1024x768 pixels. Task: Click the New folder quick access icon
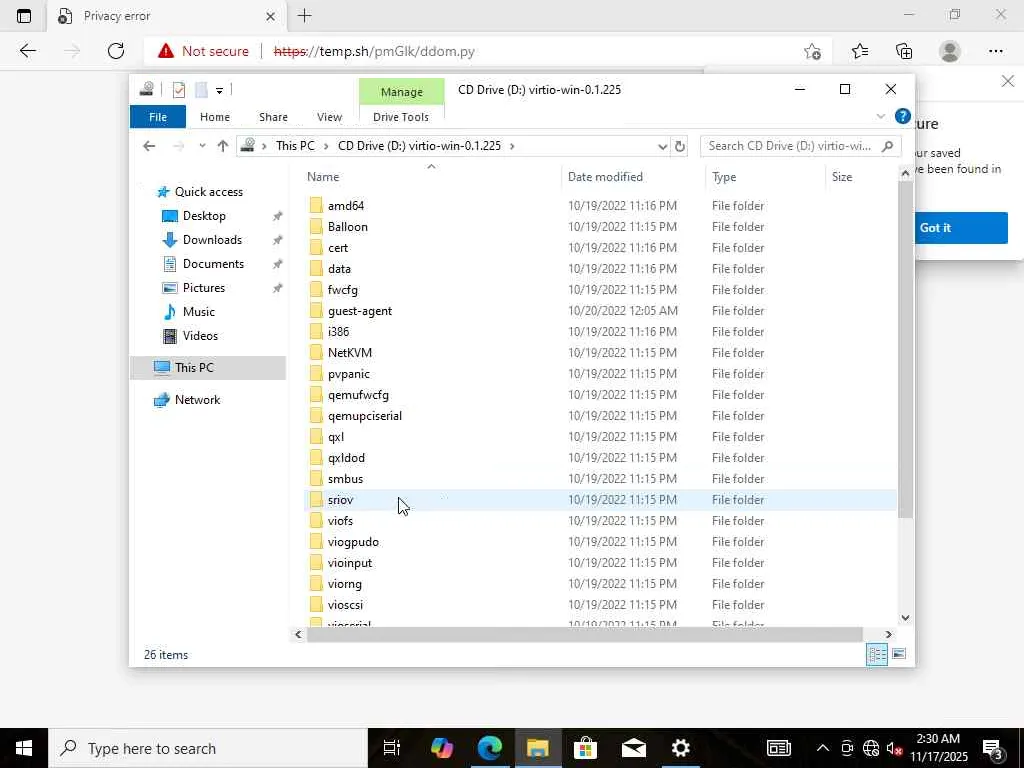tap(201, 90)
